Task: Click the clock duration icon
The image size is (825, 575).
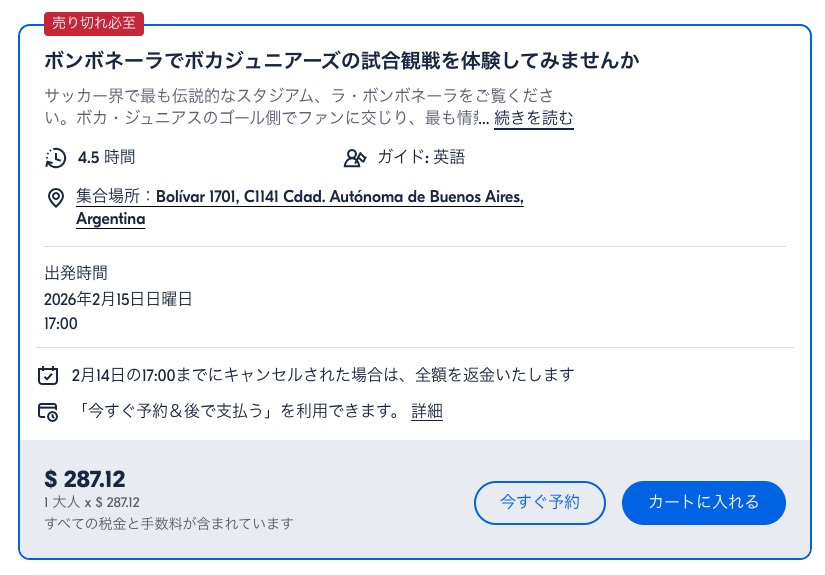Action: point(56,158)
